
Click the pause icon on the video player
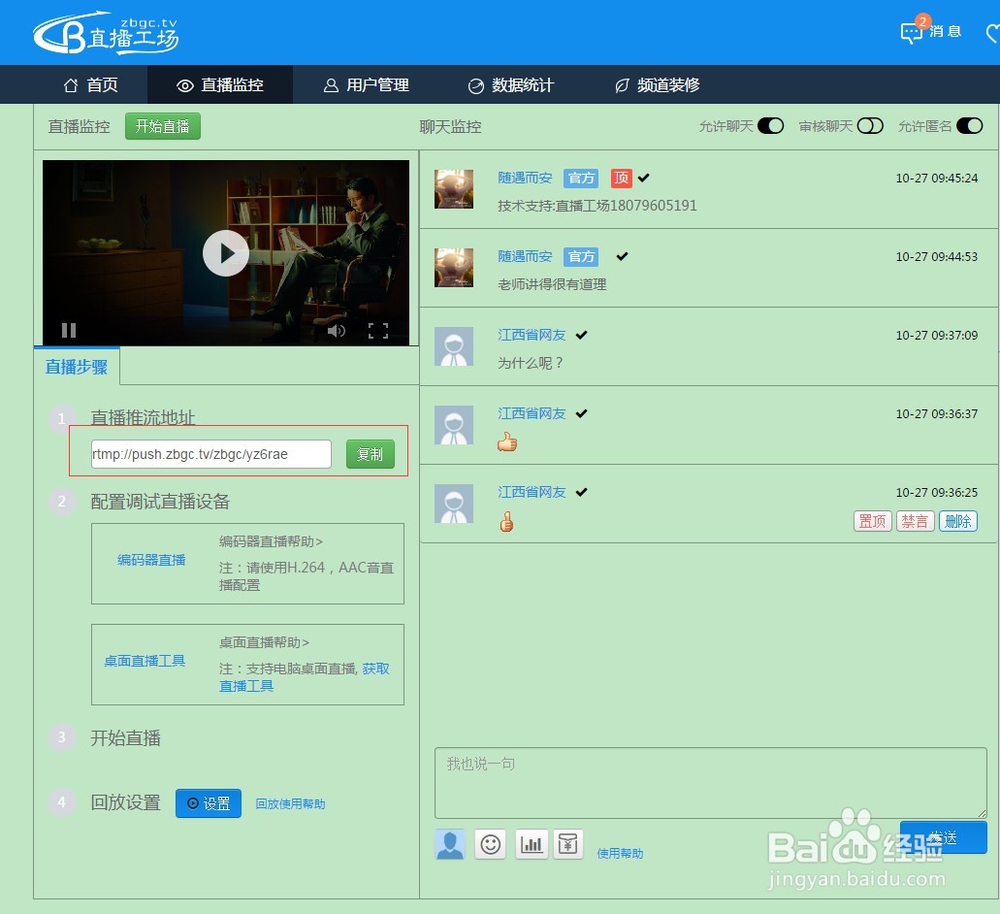(69, 330)
